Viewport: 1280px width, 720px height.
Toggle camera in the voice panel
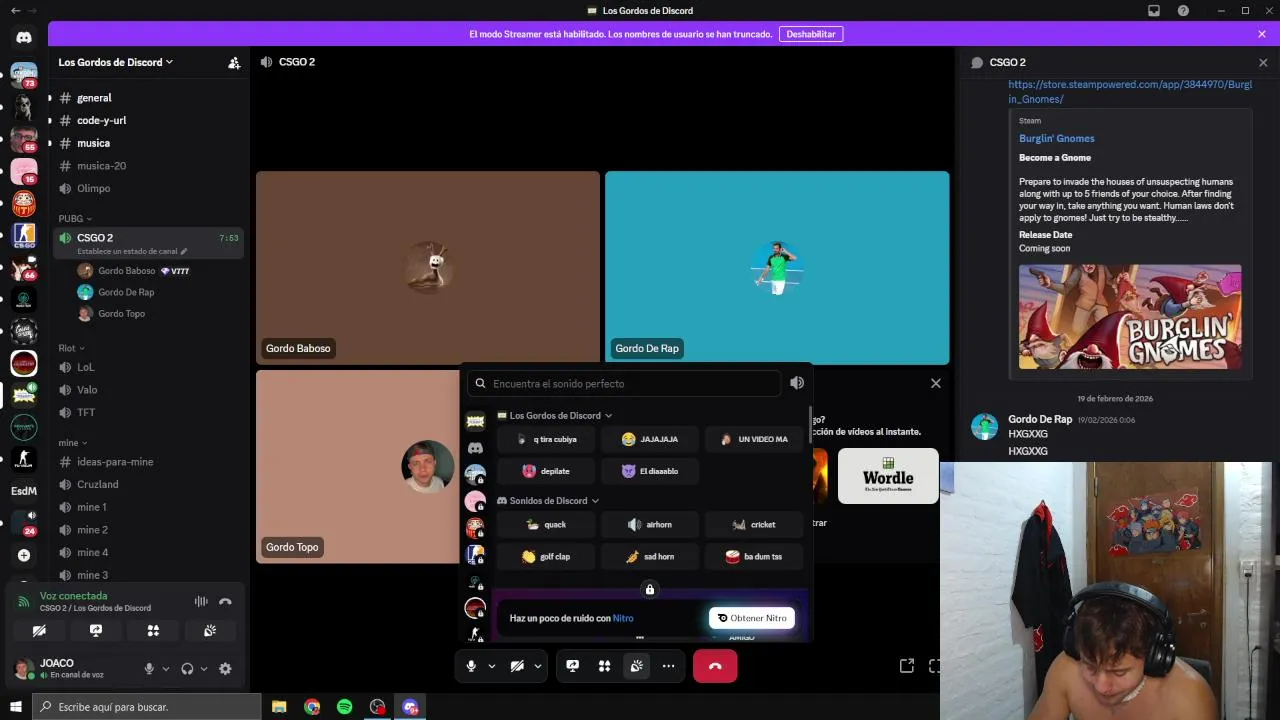(x=39, y=631)
